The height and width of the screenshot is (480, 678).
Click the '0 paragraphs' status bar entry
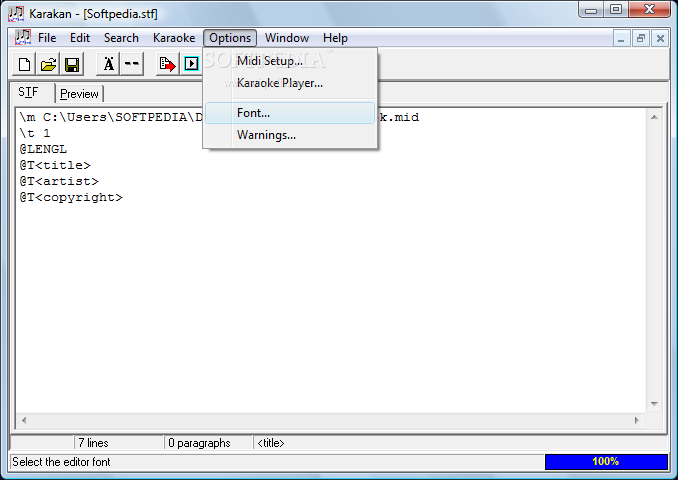(x=208, y=443)
